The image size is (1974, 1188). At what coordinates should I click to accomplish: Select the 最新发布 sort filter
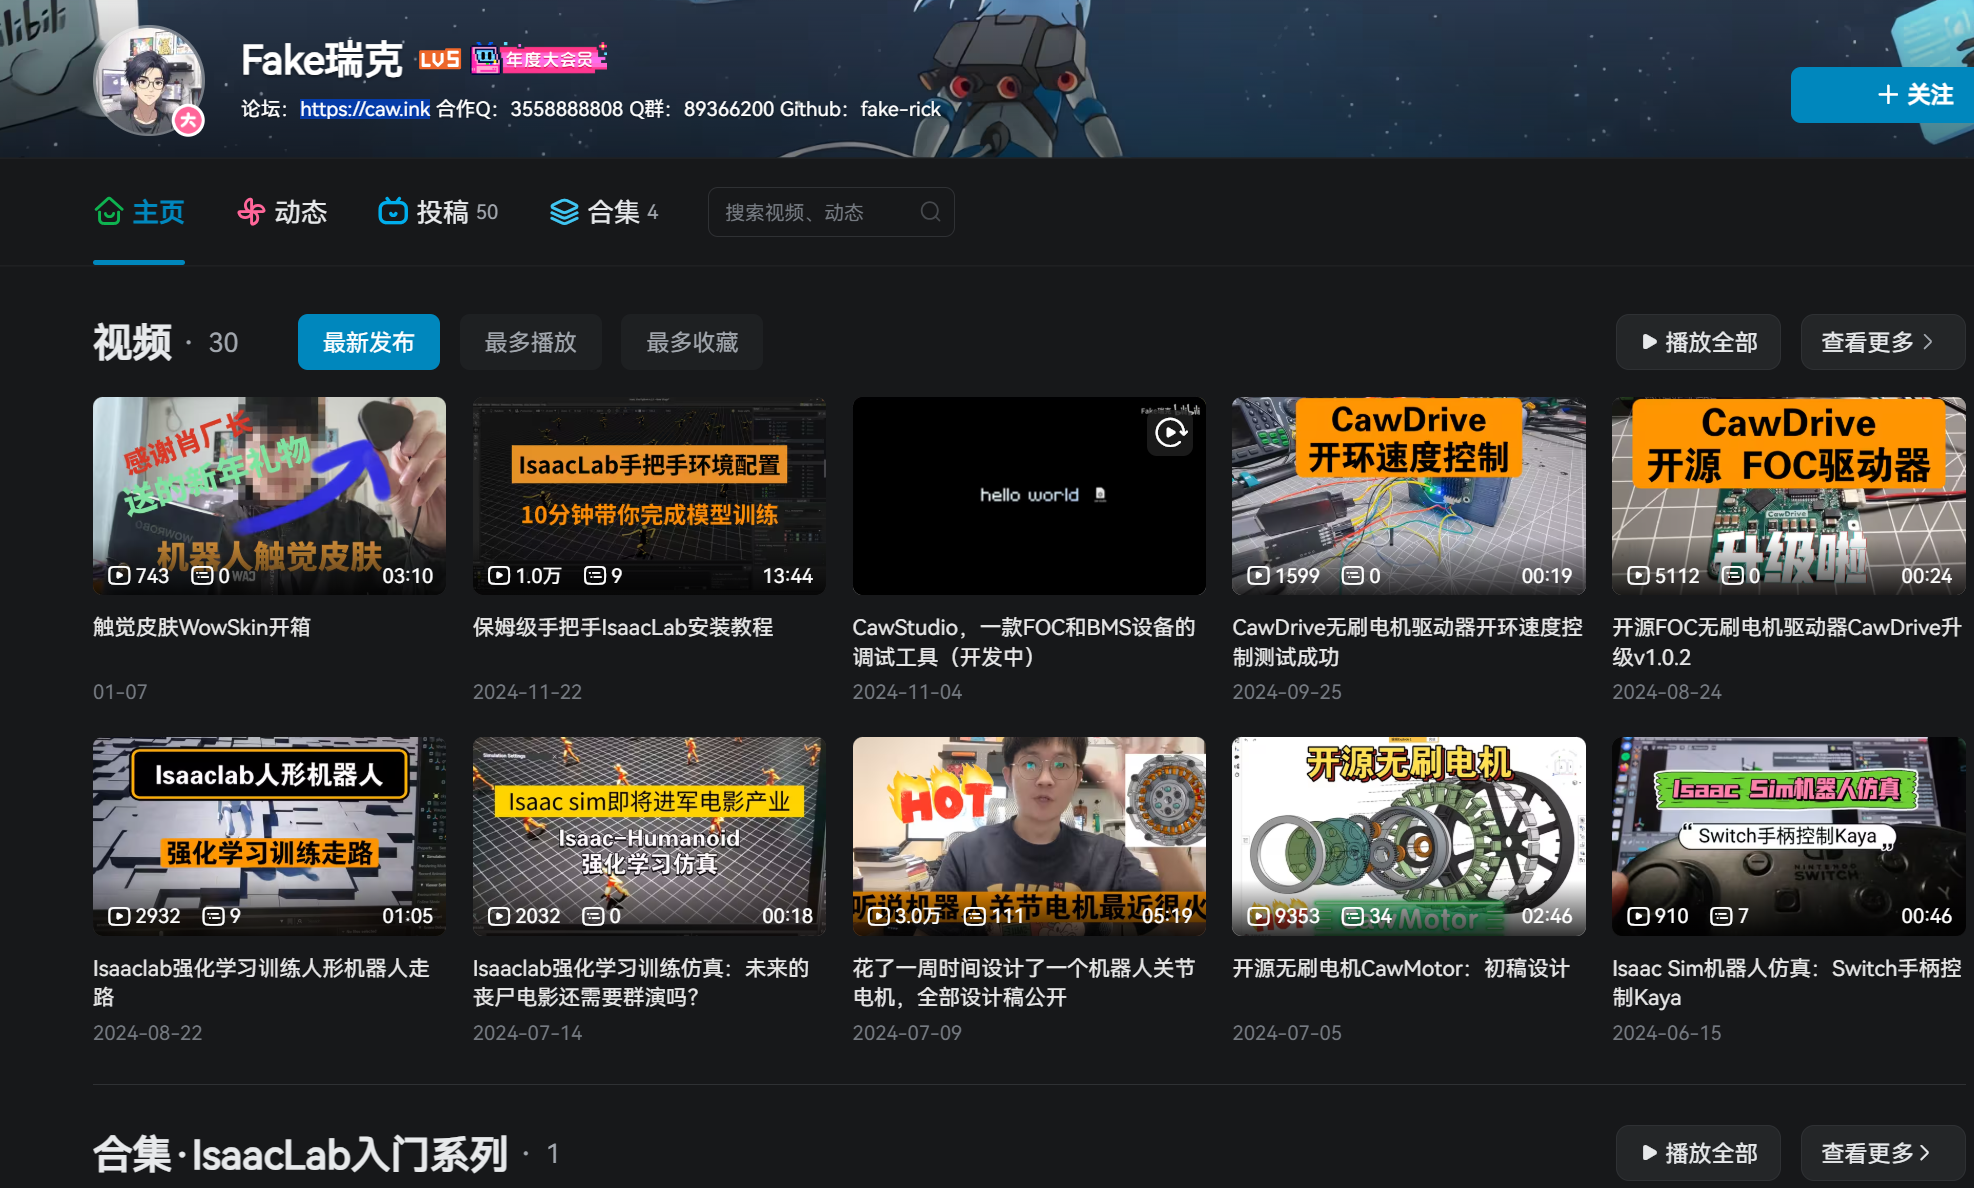click(x=368, y=342)
